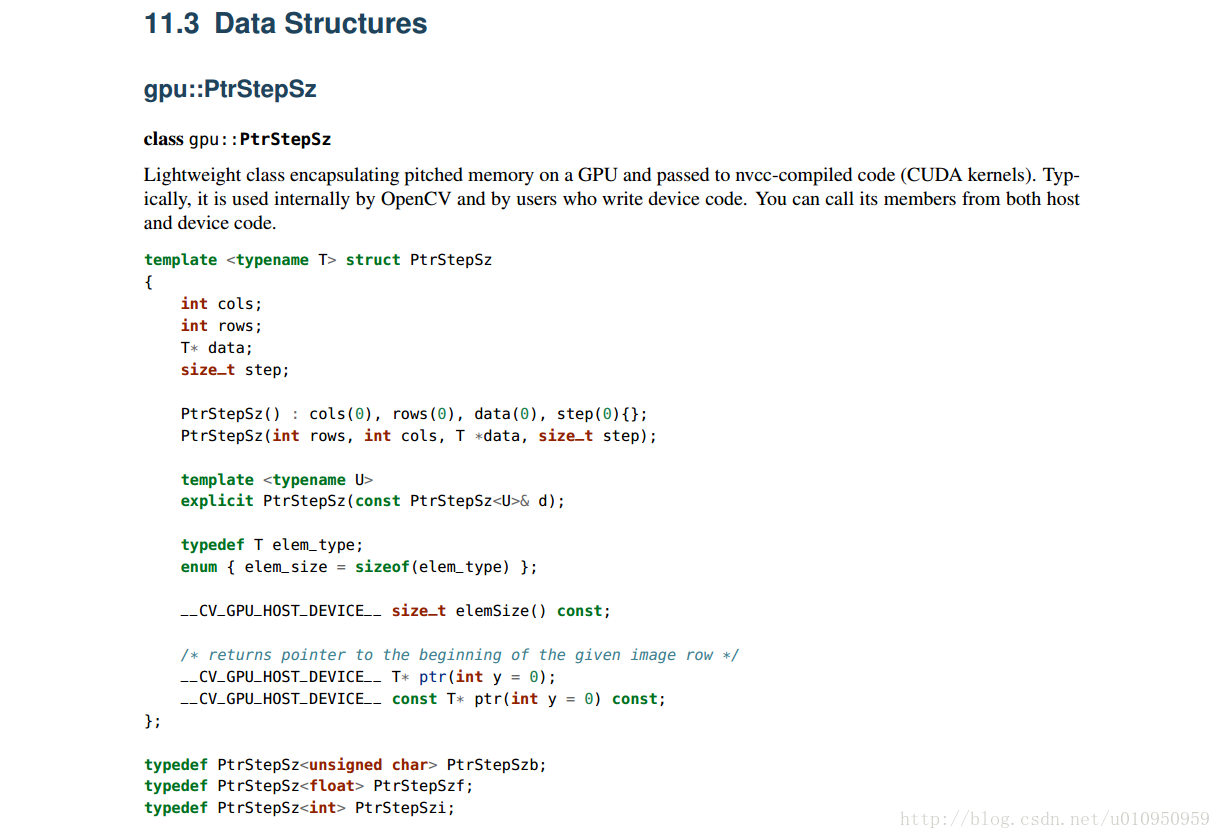This screenshot has width=1221, height=839.
Task: Click the blog.csdn.net watermark URL
Action: (x=1055, y=819)
